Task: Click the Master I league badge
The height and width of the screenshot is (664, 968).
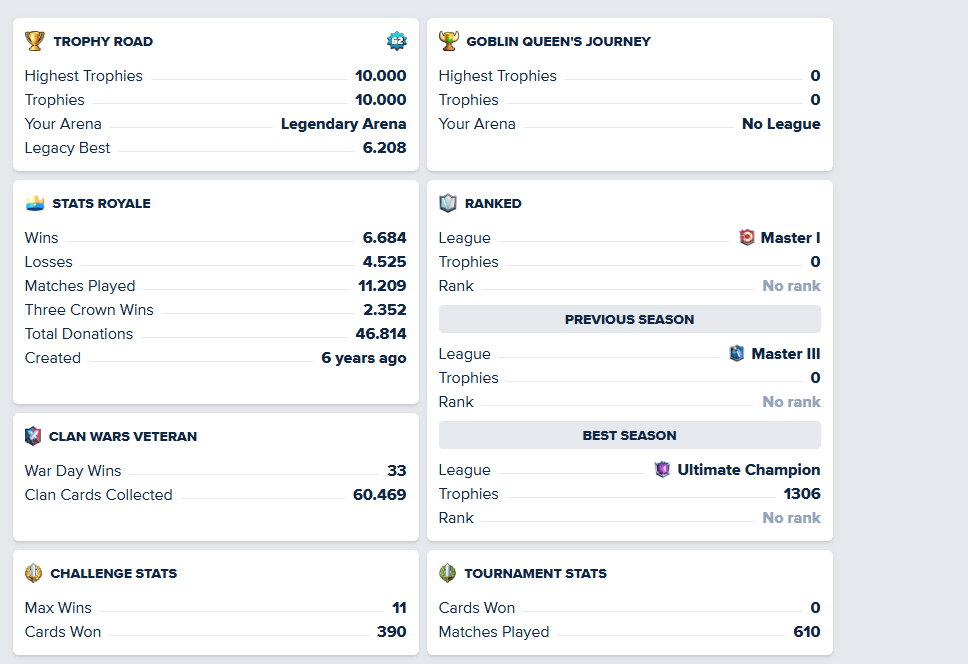Action: point(747,238)
